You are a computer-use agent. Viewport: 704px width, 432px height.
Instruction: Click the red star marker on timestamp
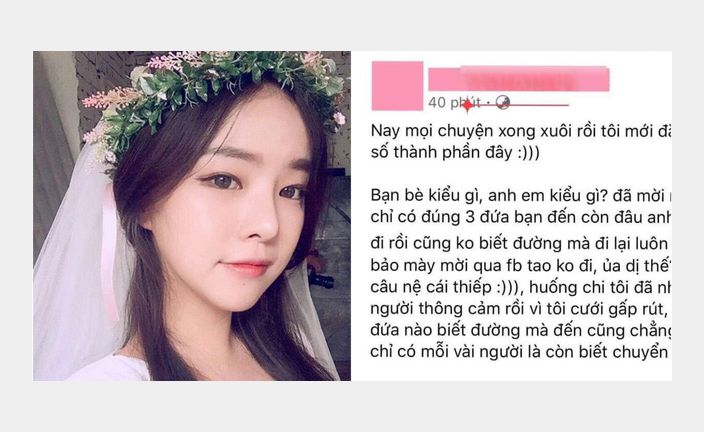coord(467,106)
